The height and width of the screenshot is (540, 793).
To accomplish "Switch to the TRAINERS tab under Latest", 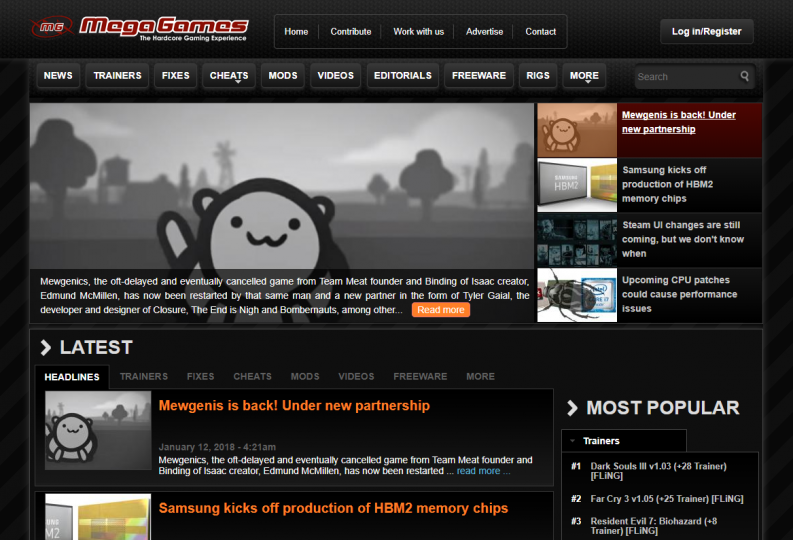I will tap(144, 377).
